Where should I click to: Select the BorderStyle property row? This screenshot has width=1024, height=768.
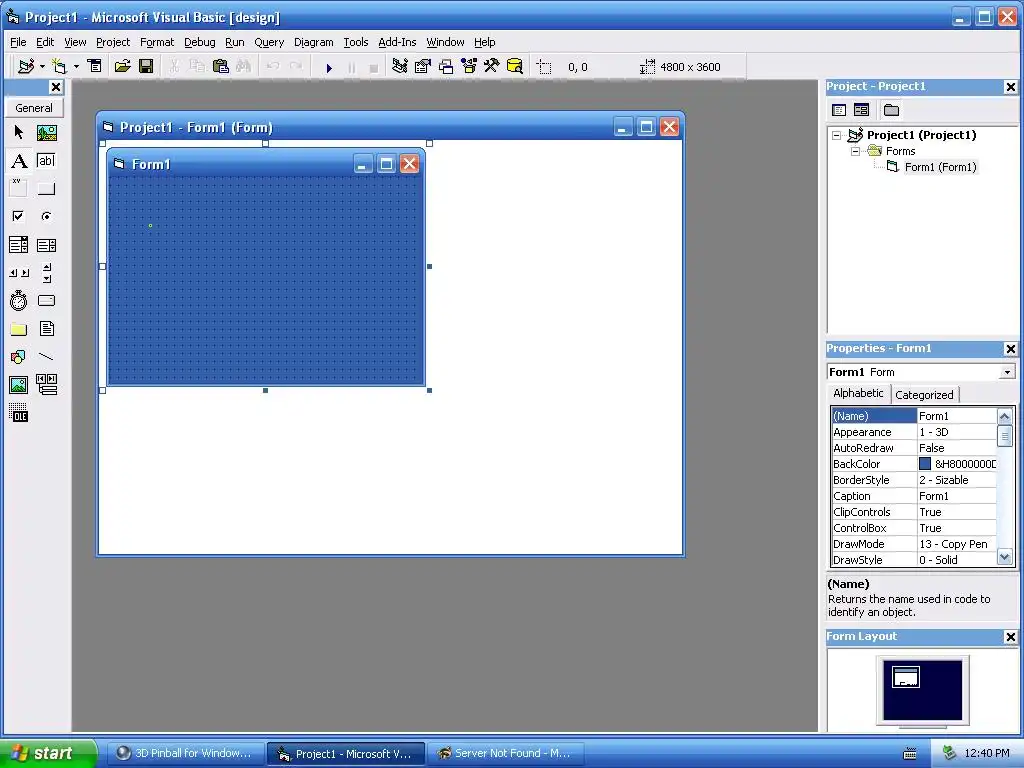914,480
